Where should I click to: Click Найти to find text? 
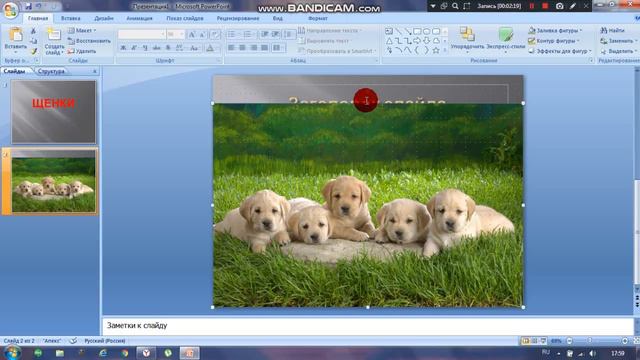(612, 31)
